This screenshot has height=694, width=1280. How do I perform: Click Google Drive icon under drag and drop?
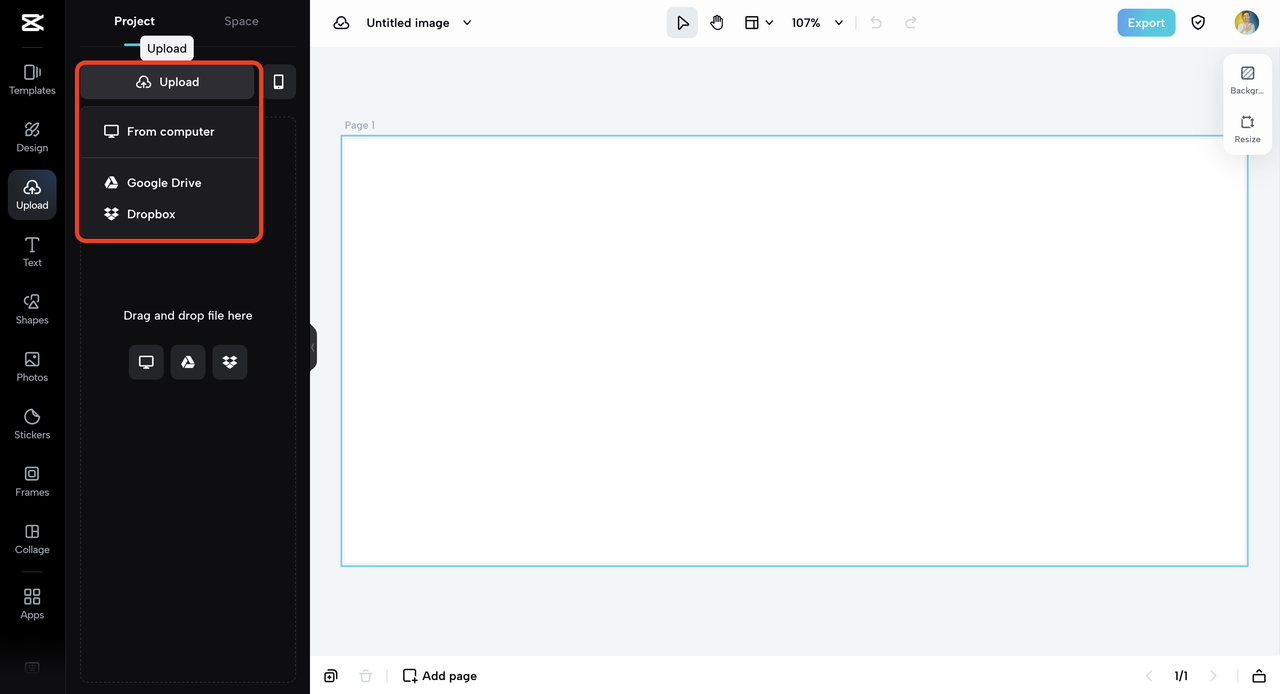188,362
